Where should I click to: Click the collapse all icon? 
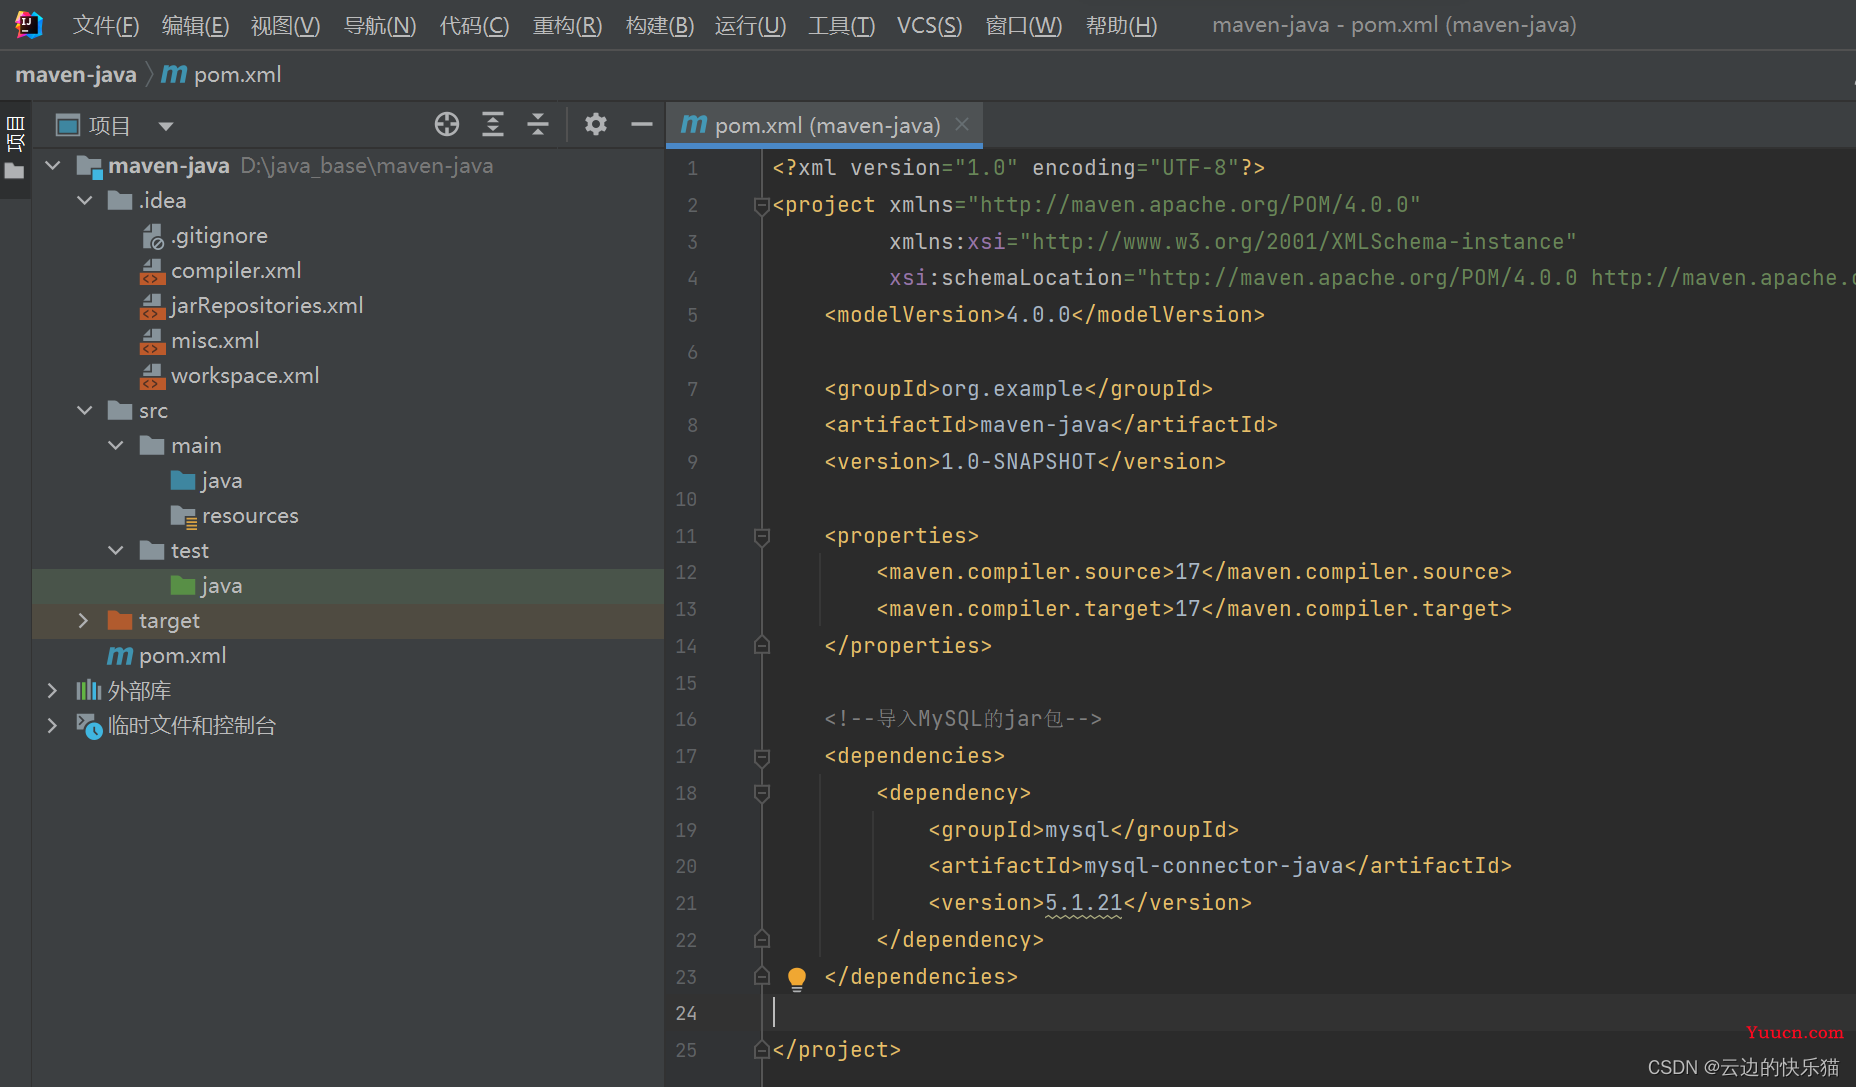point(538,124)
